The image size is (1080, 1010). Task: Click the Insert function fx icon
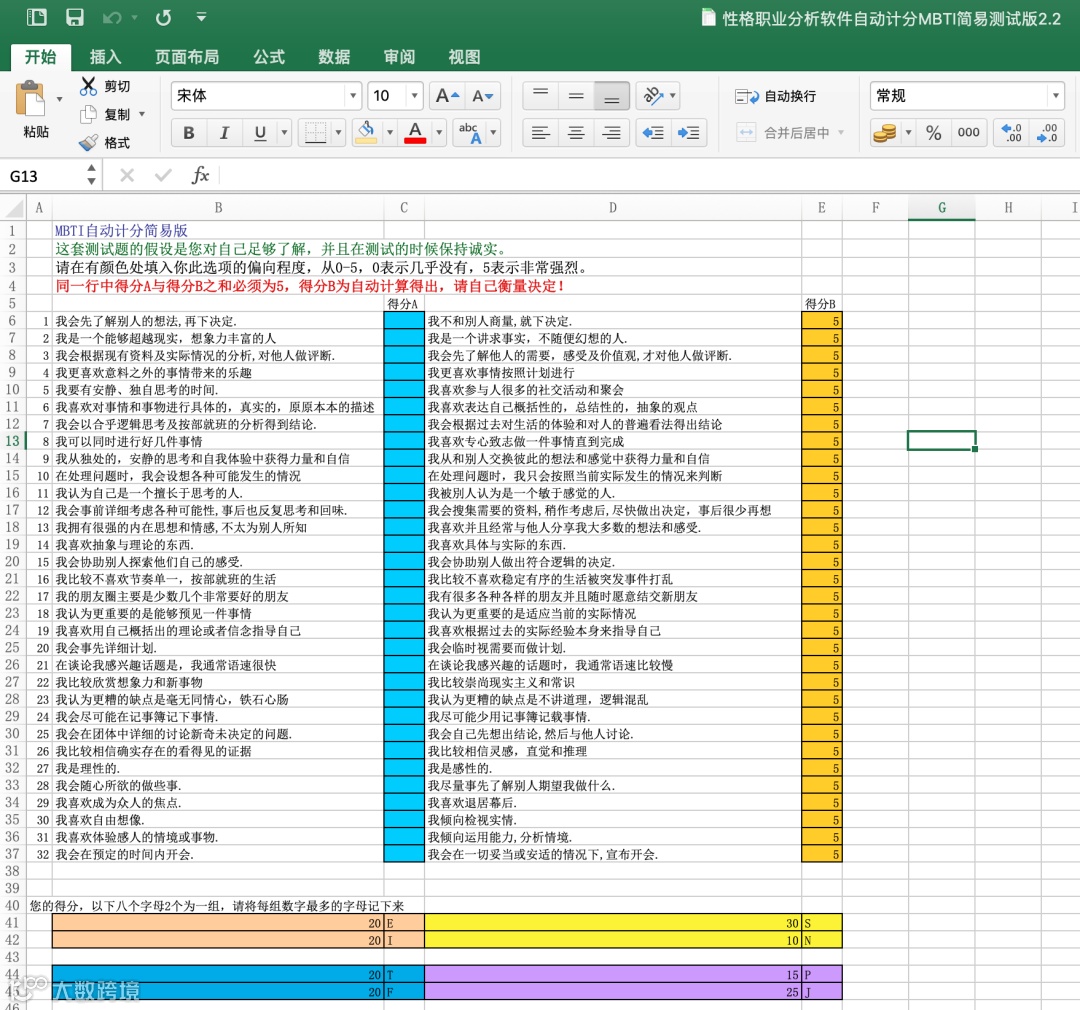click(200, 176)
